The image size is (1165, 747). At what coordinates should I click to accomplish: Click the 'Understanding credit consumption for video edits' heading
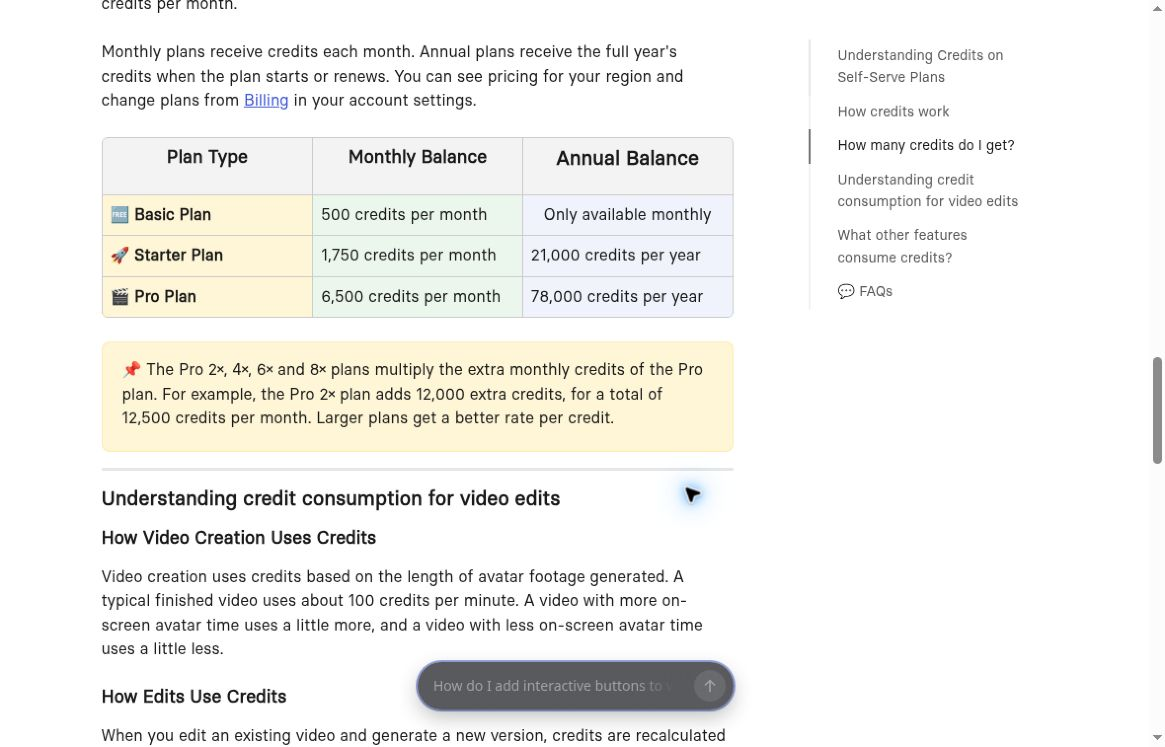[x=331, y=498]
